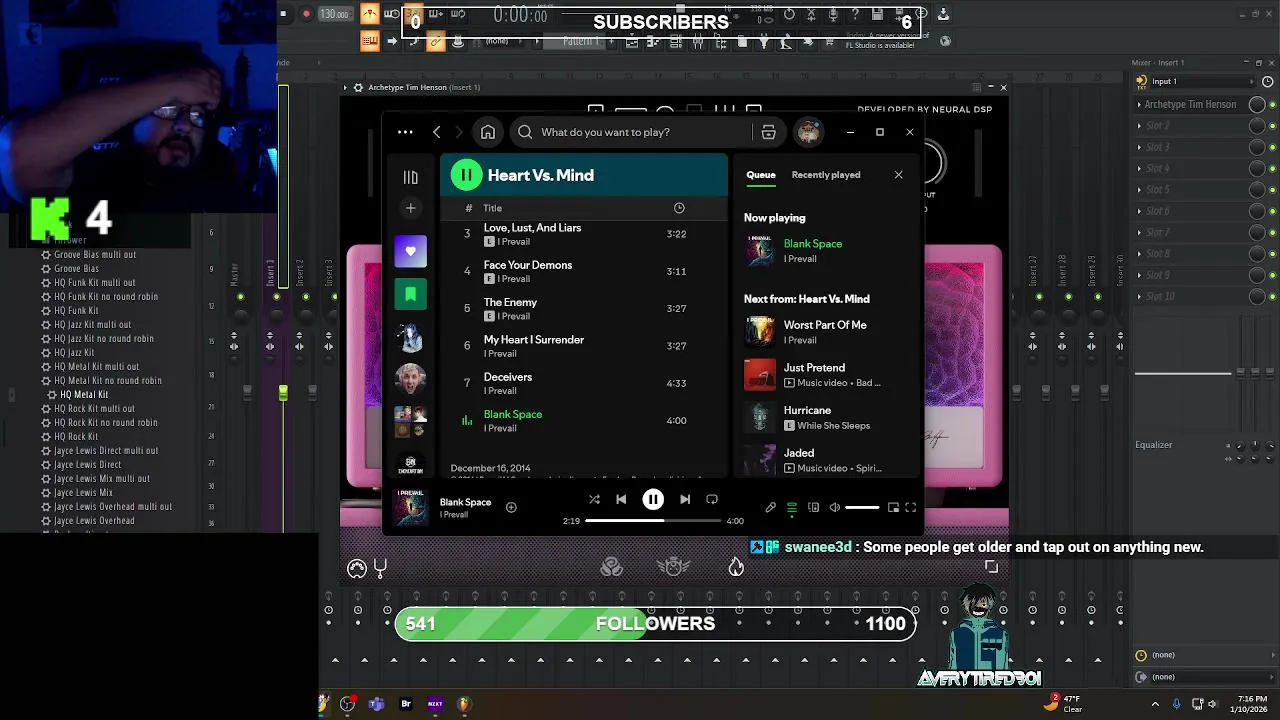The width and height of the screenshot is (1280, 720).
Task: Toggle shuffle in the Spotify player
Action: tap(594, 499)
